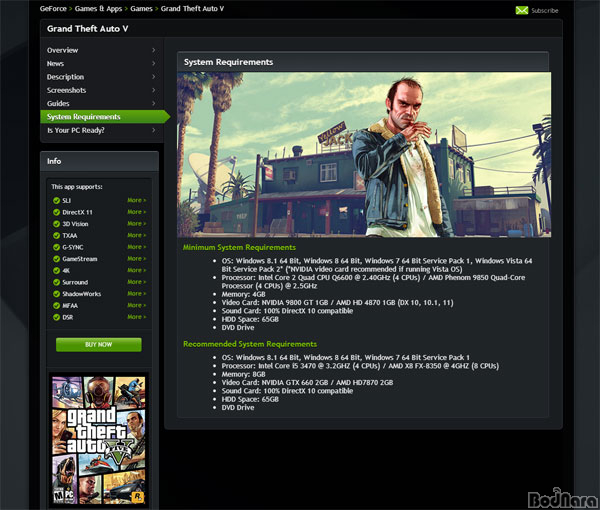600x510 pixels.
Task: Click the 'Memory: 4GB' line
Action: [x=243, y=294]
